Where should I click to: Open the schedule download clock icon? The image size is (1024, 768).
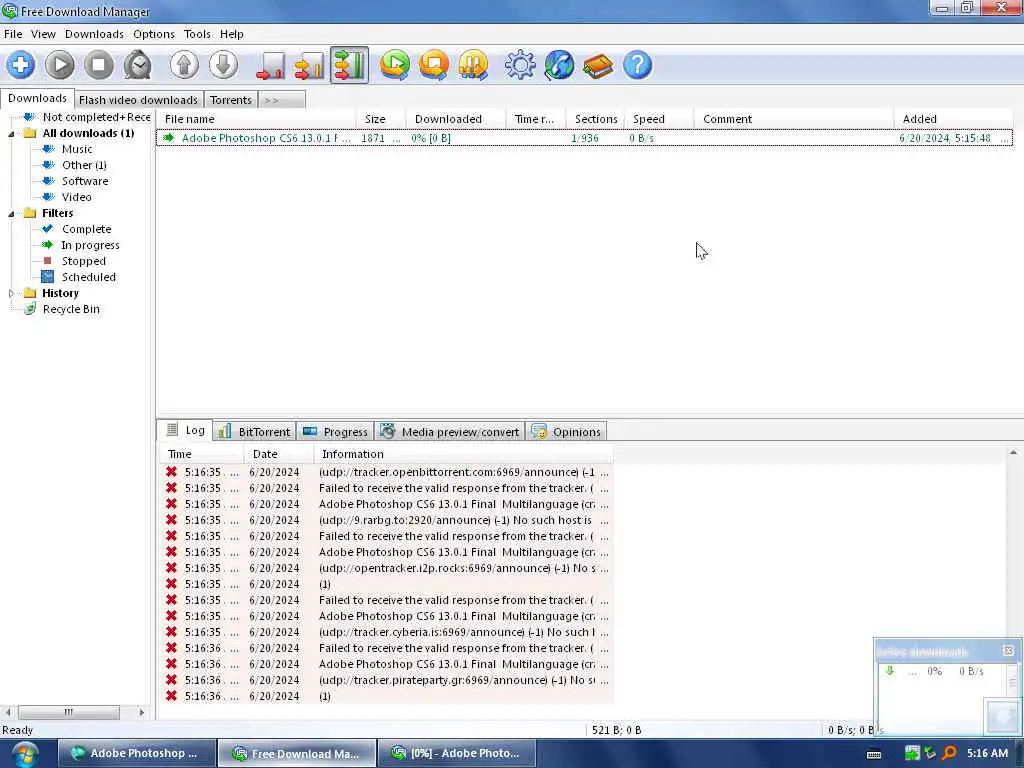[x=138, y=65]
